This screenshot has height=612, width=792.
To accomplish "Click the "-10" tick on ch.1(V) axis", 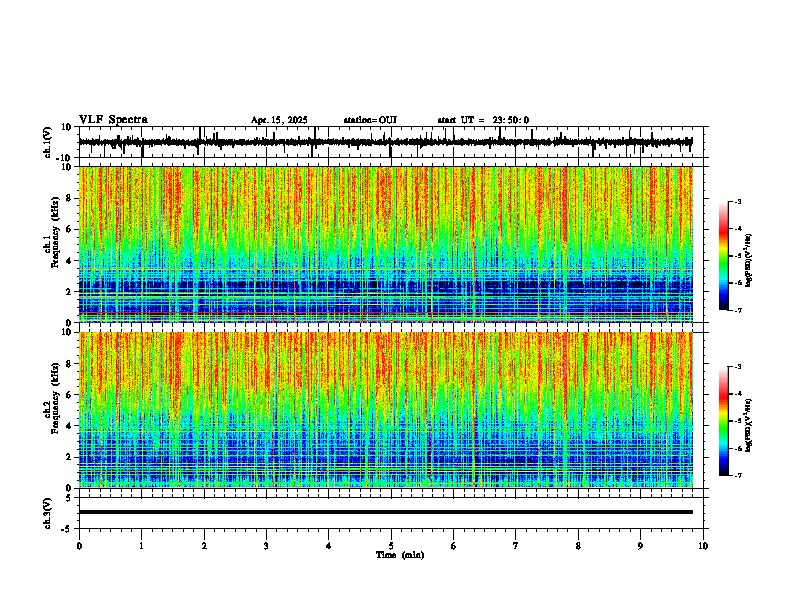I will (64, 158).
